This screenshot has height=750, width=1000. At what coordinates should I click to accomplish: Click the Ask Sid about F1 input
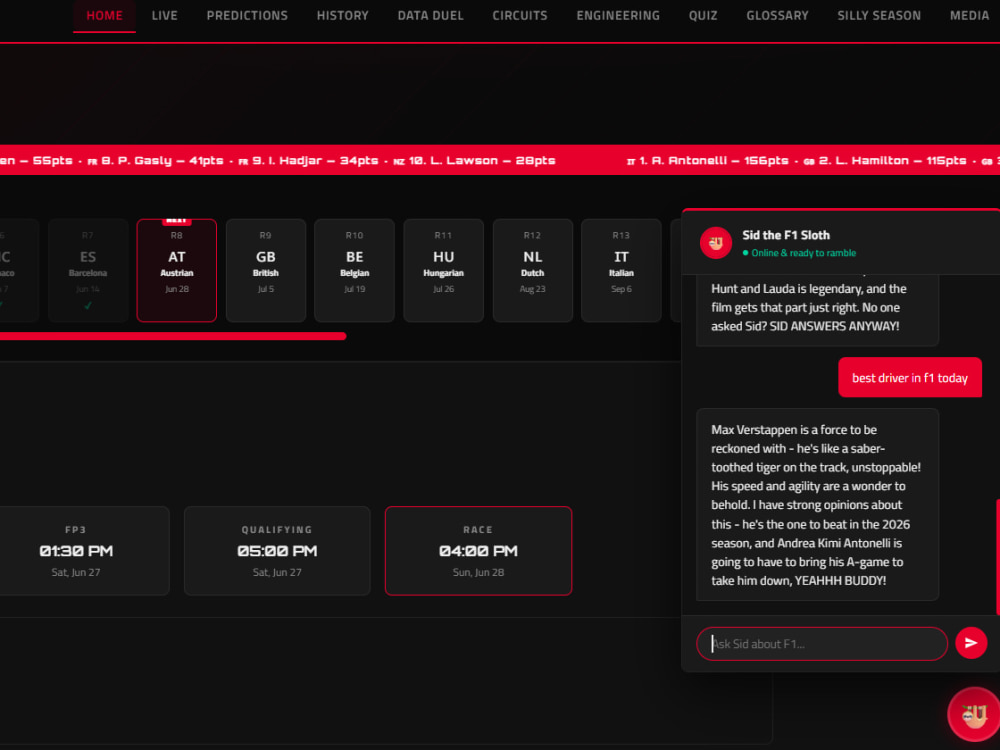click(821, 643)
